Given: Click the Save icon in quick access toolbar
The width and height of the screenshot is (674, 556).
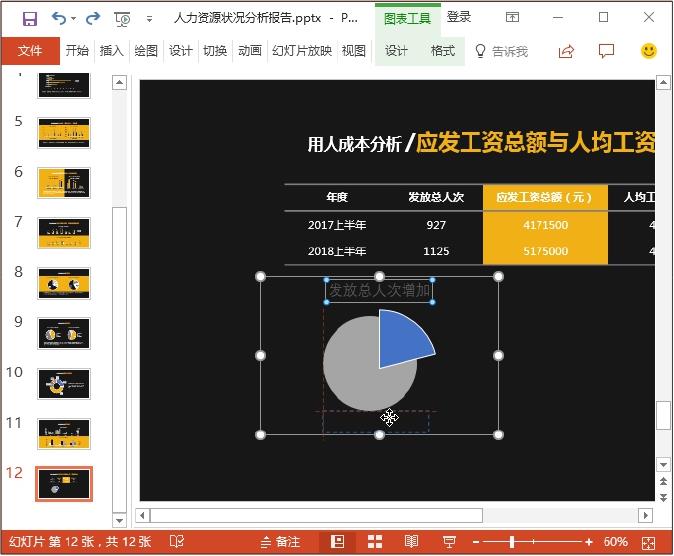Looking at the screenshot, I should (x=29, y=18).
